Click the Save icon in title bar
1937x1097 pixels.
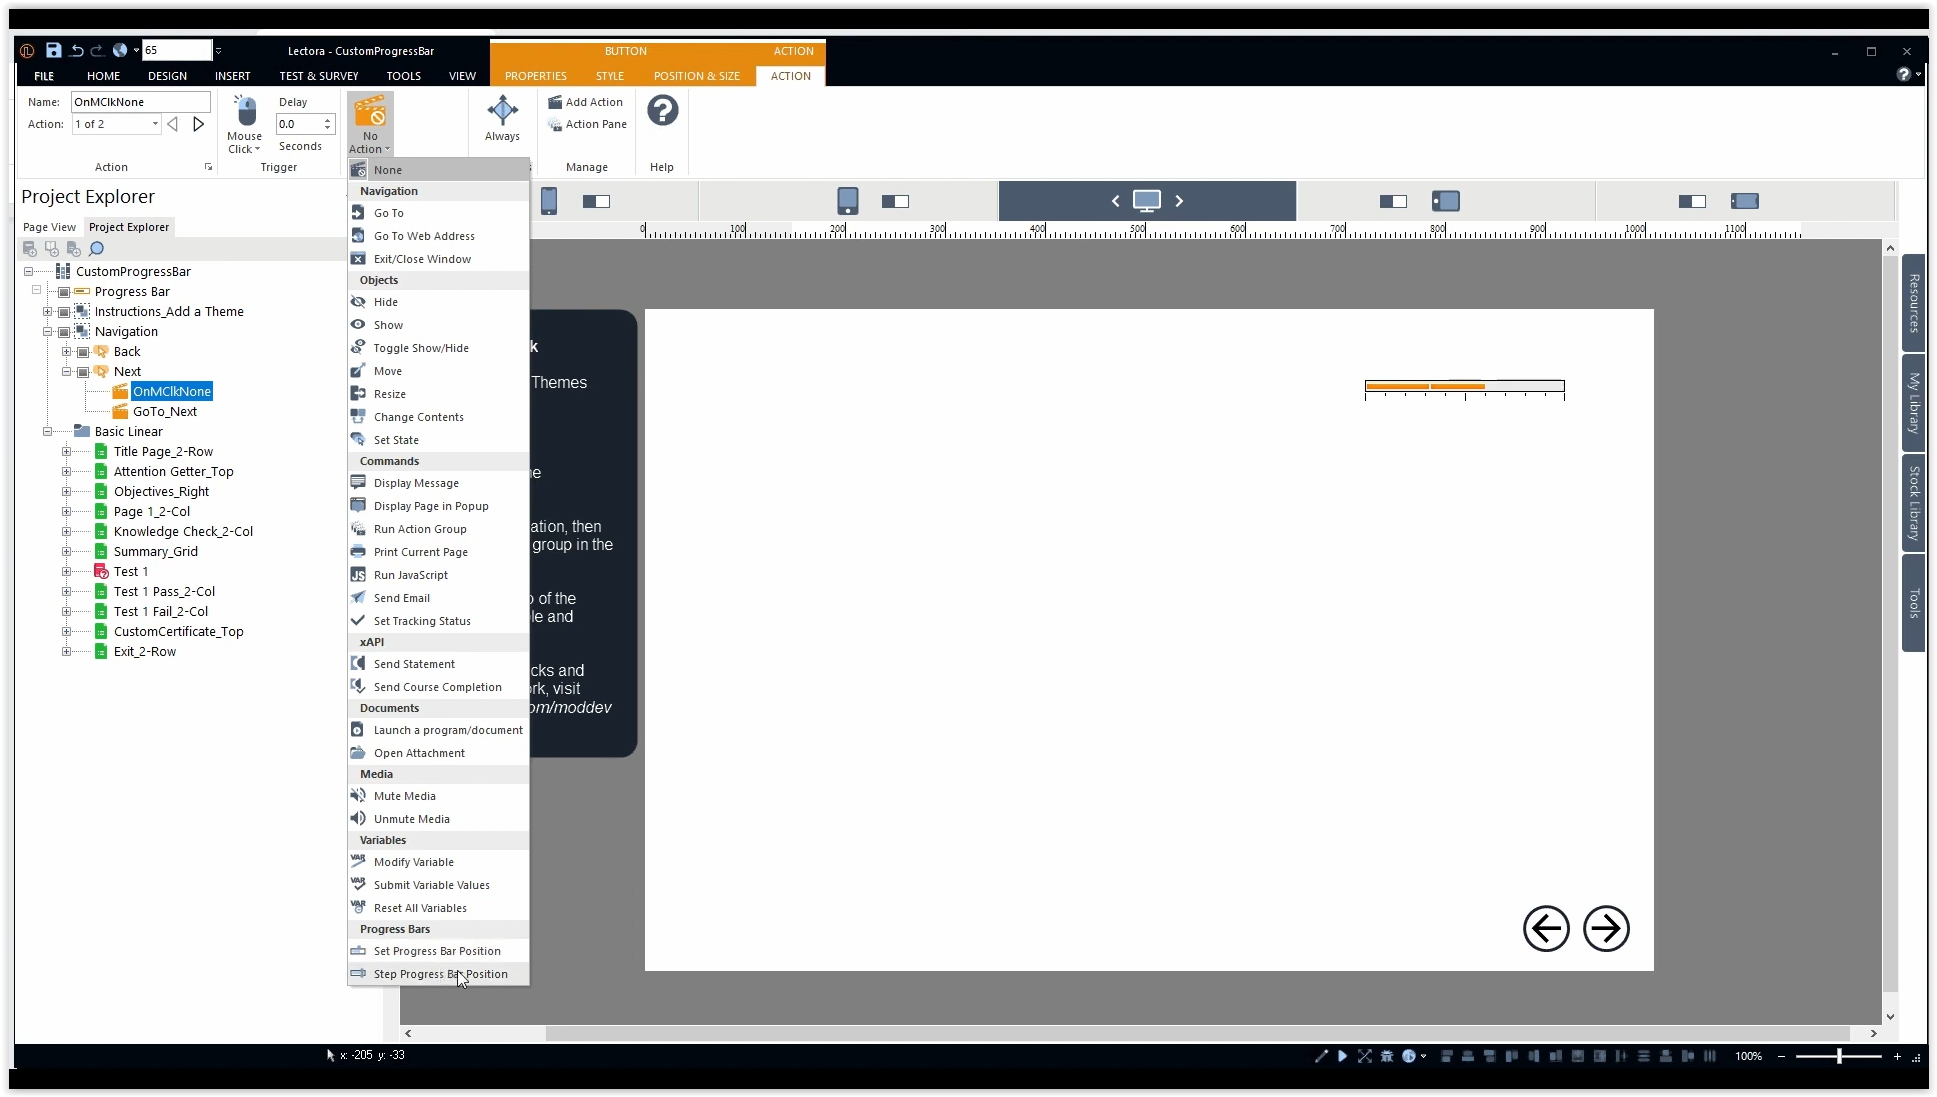point(53,50)
